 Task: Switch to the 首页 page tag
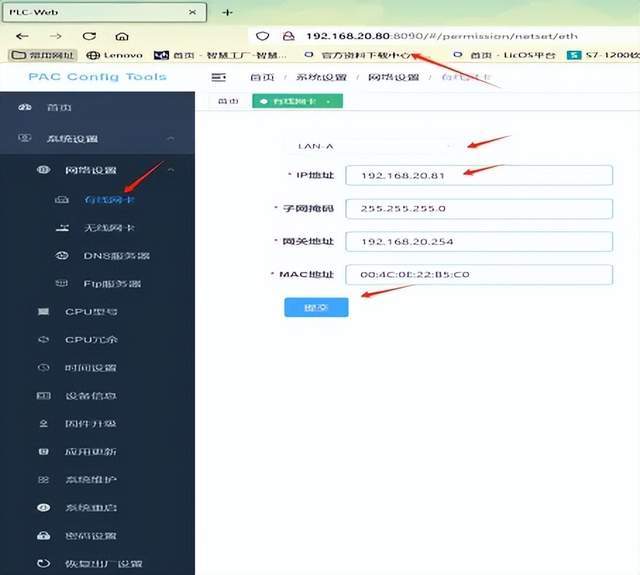click(x=228, y=101)
